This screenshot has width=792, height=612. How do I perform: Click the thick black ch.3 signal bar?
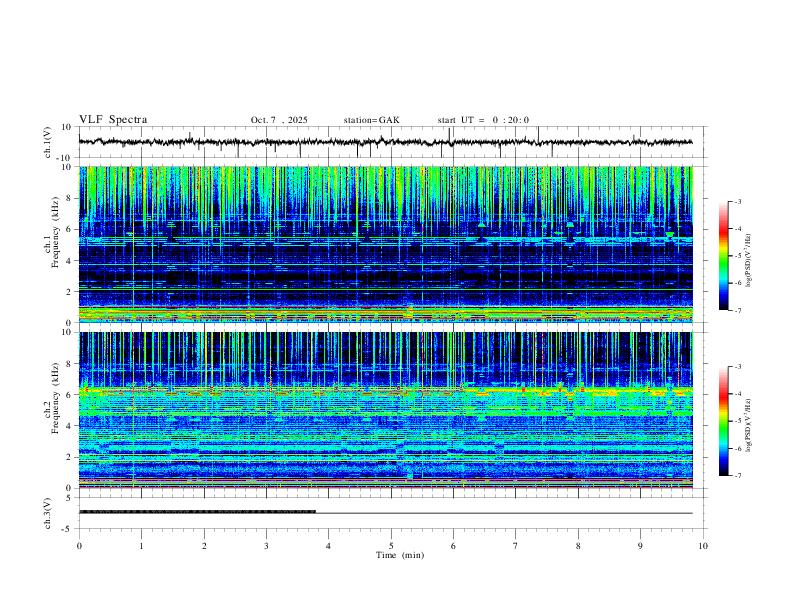click(197, 512)
